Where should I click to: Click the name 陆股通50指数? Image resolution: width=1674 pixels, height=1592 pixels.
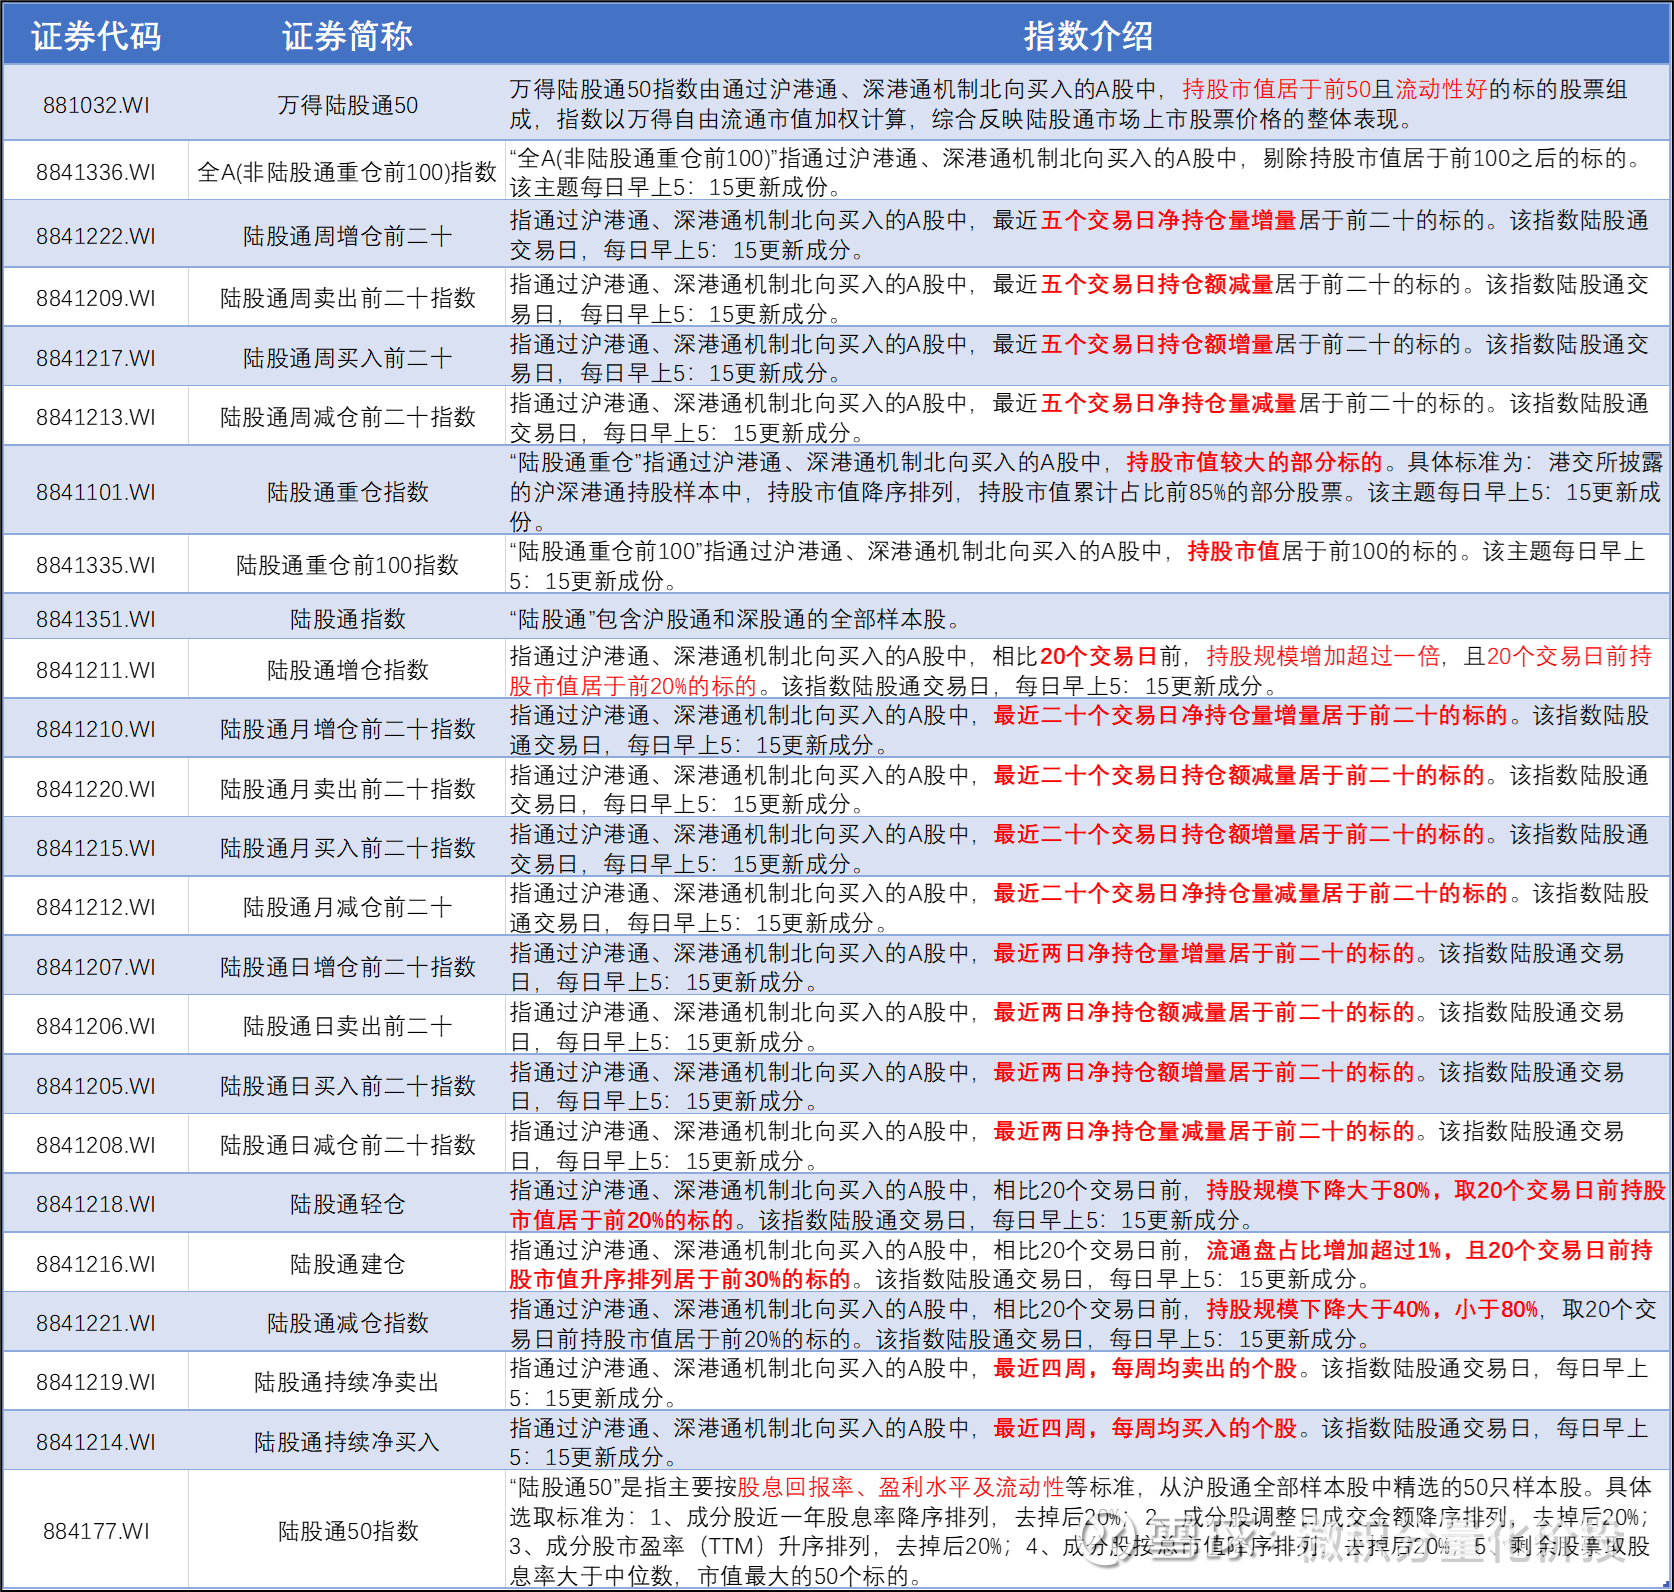(347, 1531)
